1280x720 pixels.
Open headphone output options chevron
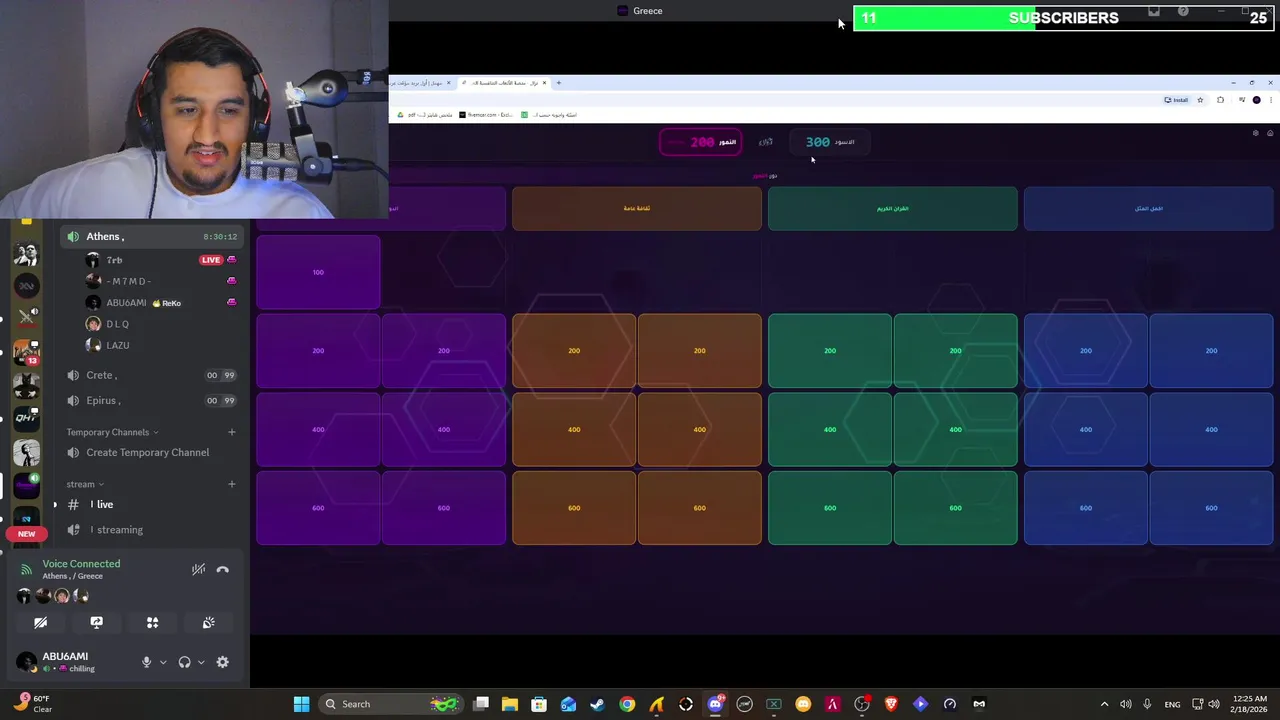201,662
